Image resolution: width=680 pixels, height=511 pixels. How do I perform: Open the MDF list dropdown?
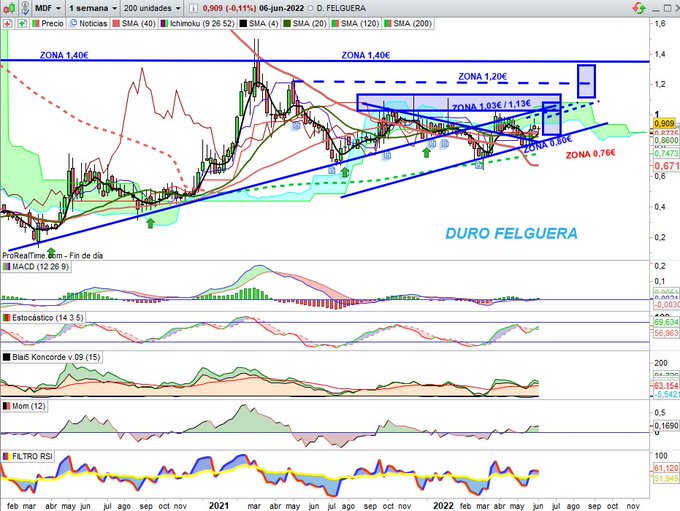click(x=48, y=8)
